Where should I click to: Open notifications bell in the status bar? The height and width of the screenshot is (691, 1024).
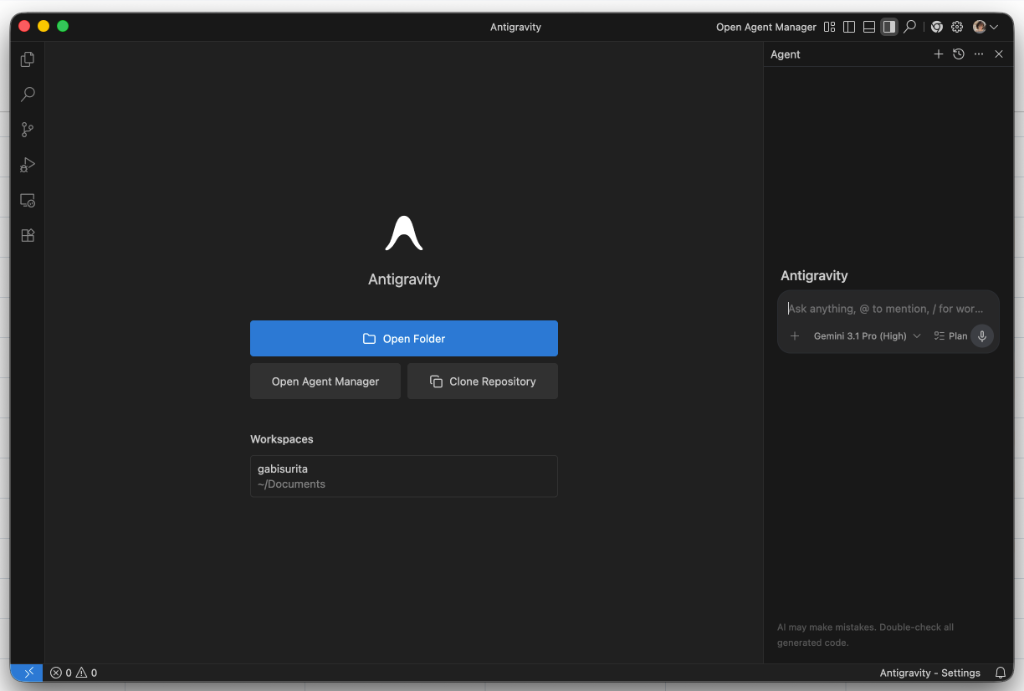point(1000,673)
